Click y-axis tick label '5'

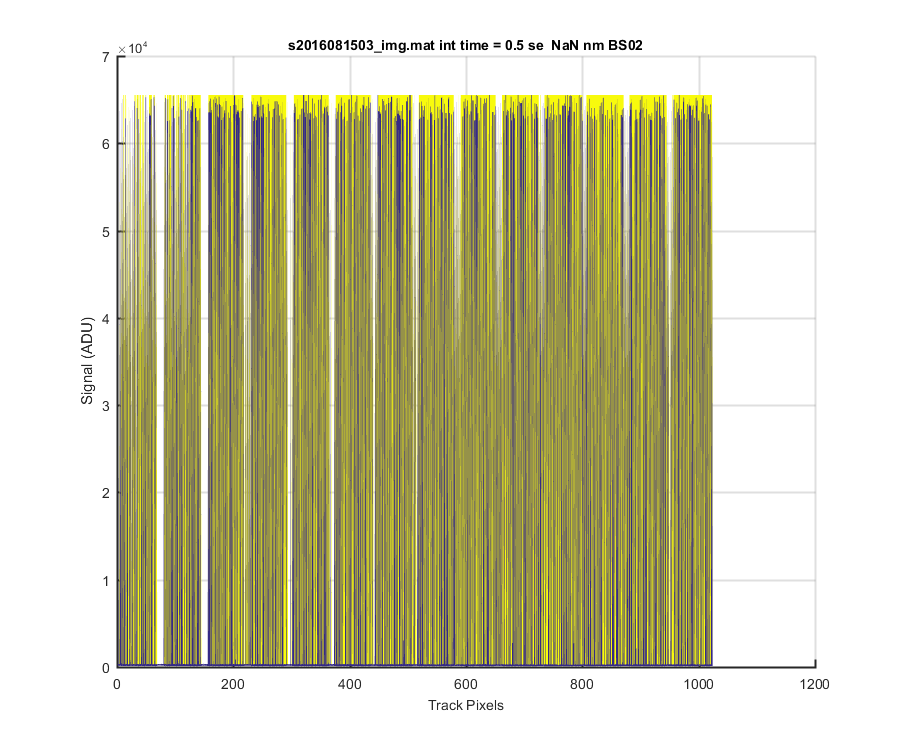tap(106, 232)
